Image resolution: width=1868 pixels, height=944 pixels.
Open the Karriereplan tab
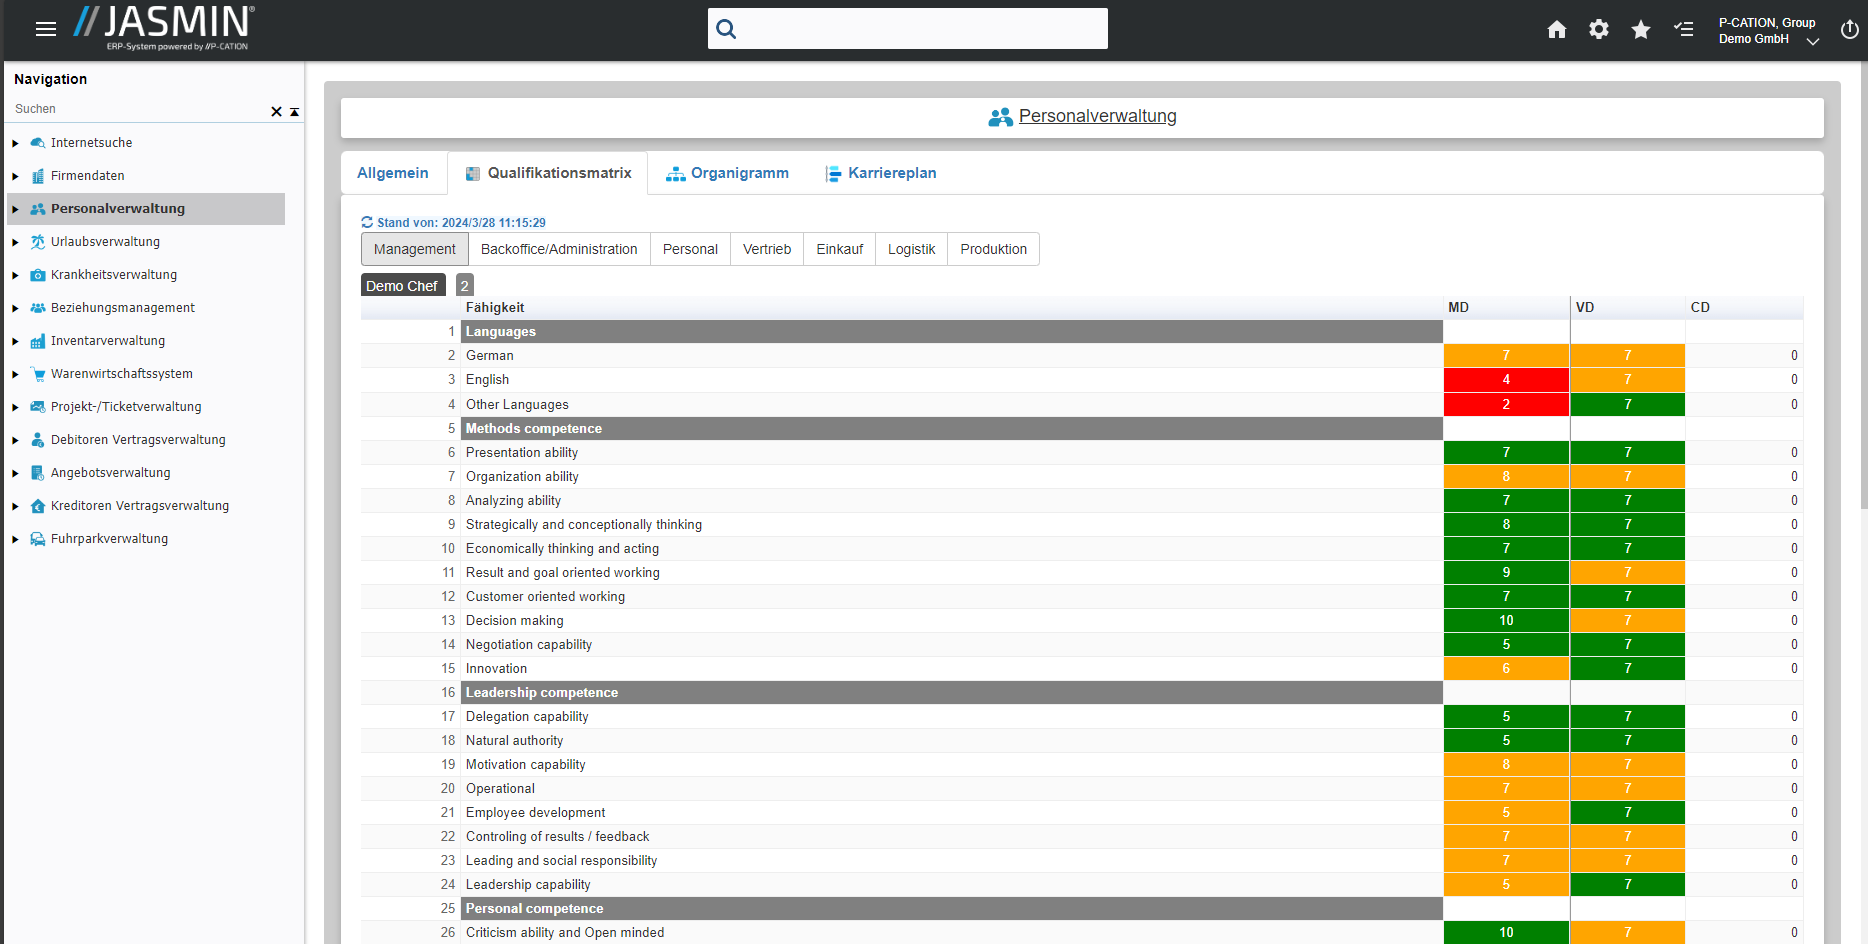880,173
